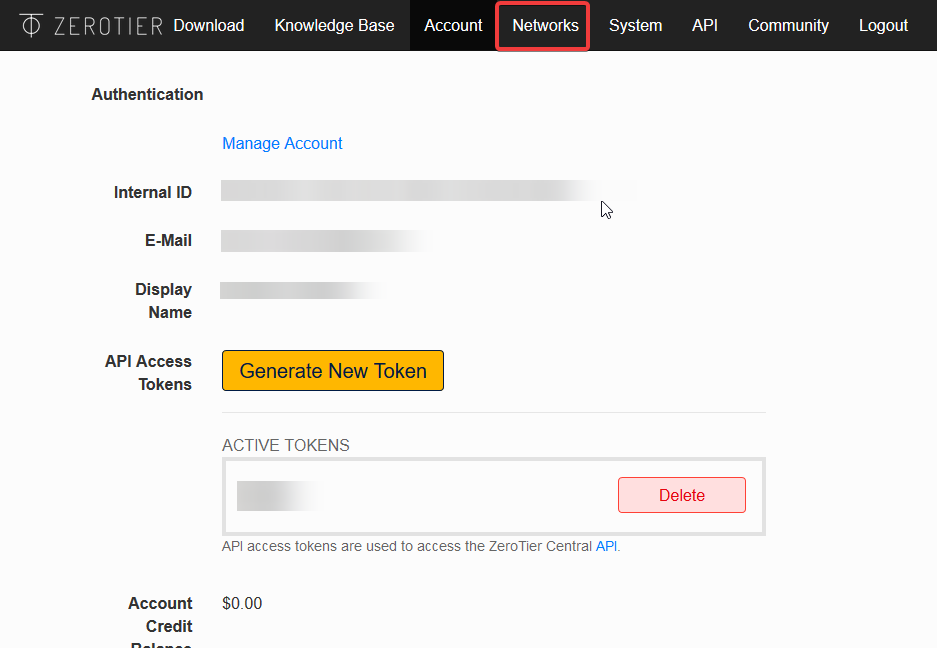Select the blurred E-Mail value
937x648 pixels.
click(x=327, y=241)
